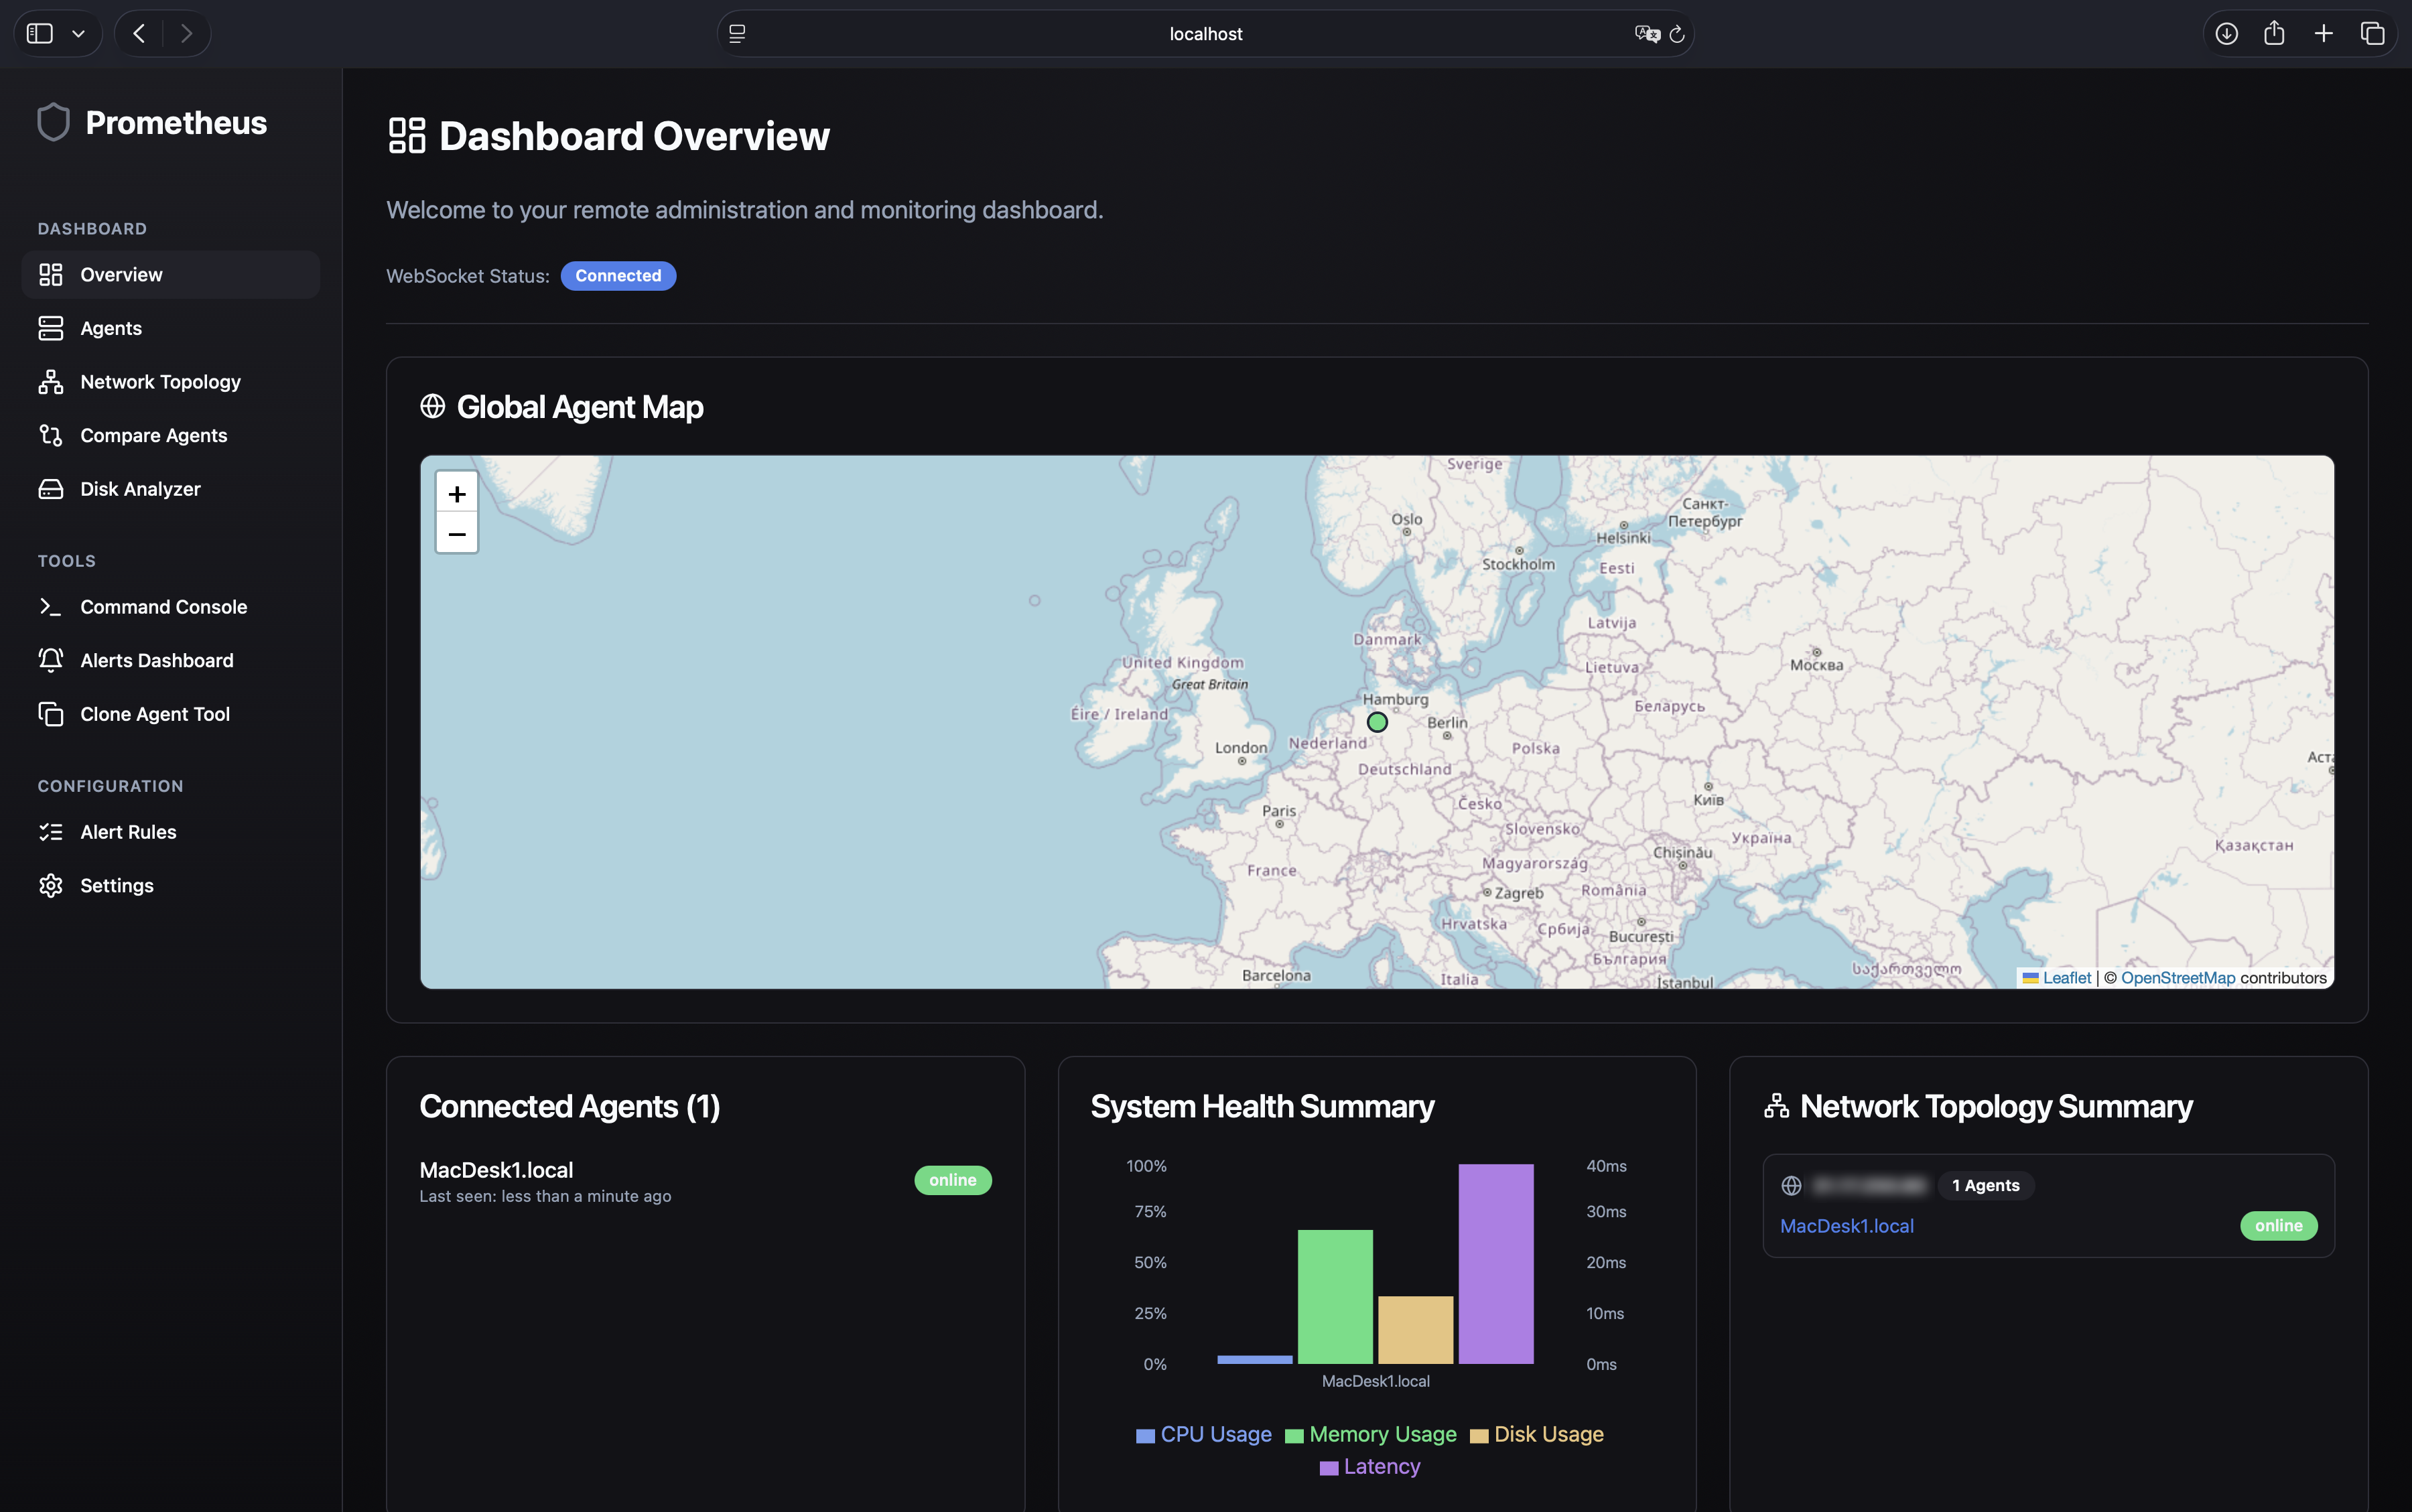The width and height of the screenshot is (2412, 1512).
Task: Zoom in on the Global Agent Map
Action: pyautogui.click(x=457, y=493)
